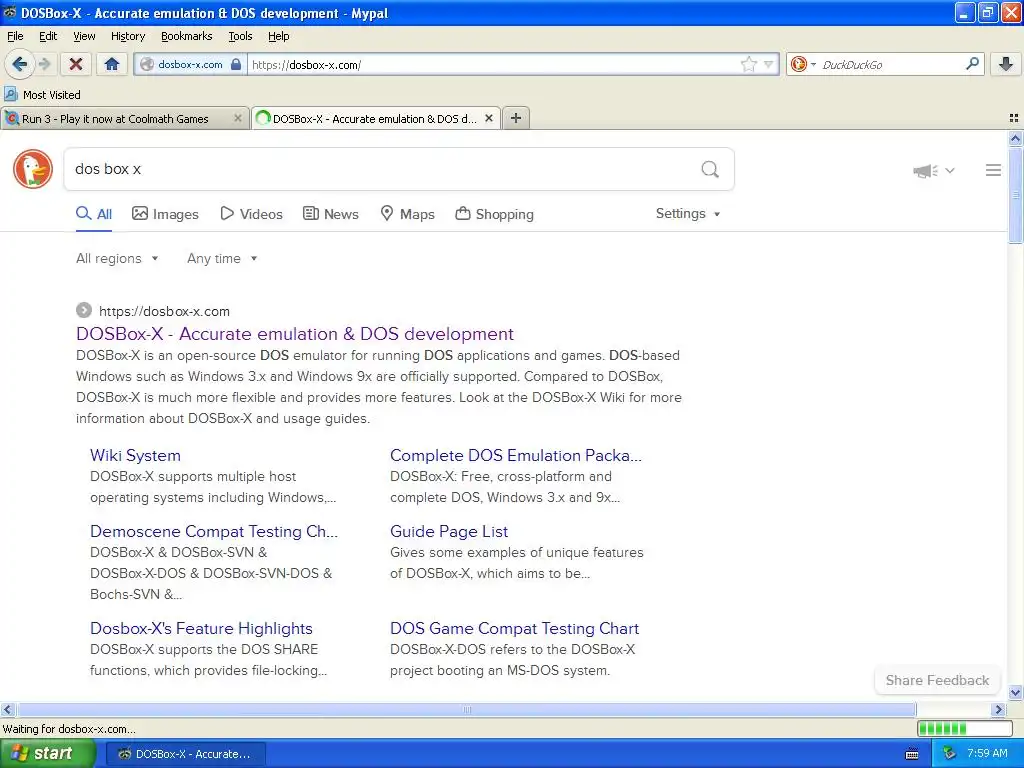Open the DOSBox-X Accurate emulation result title
Screen dimensions: 1024x768
point(295,334)
